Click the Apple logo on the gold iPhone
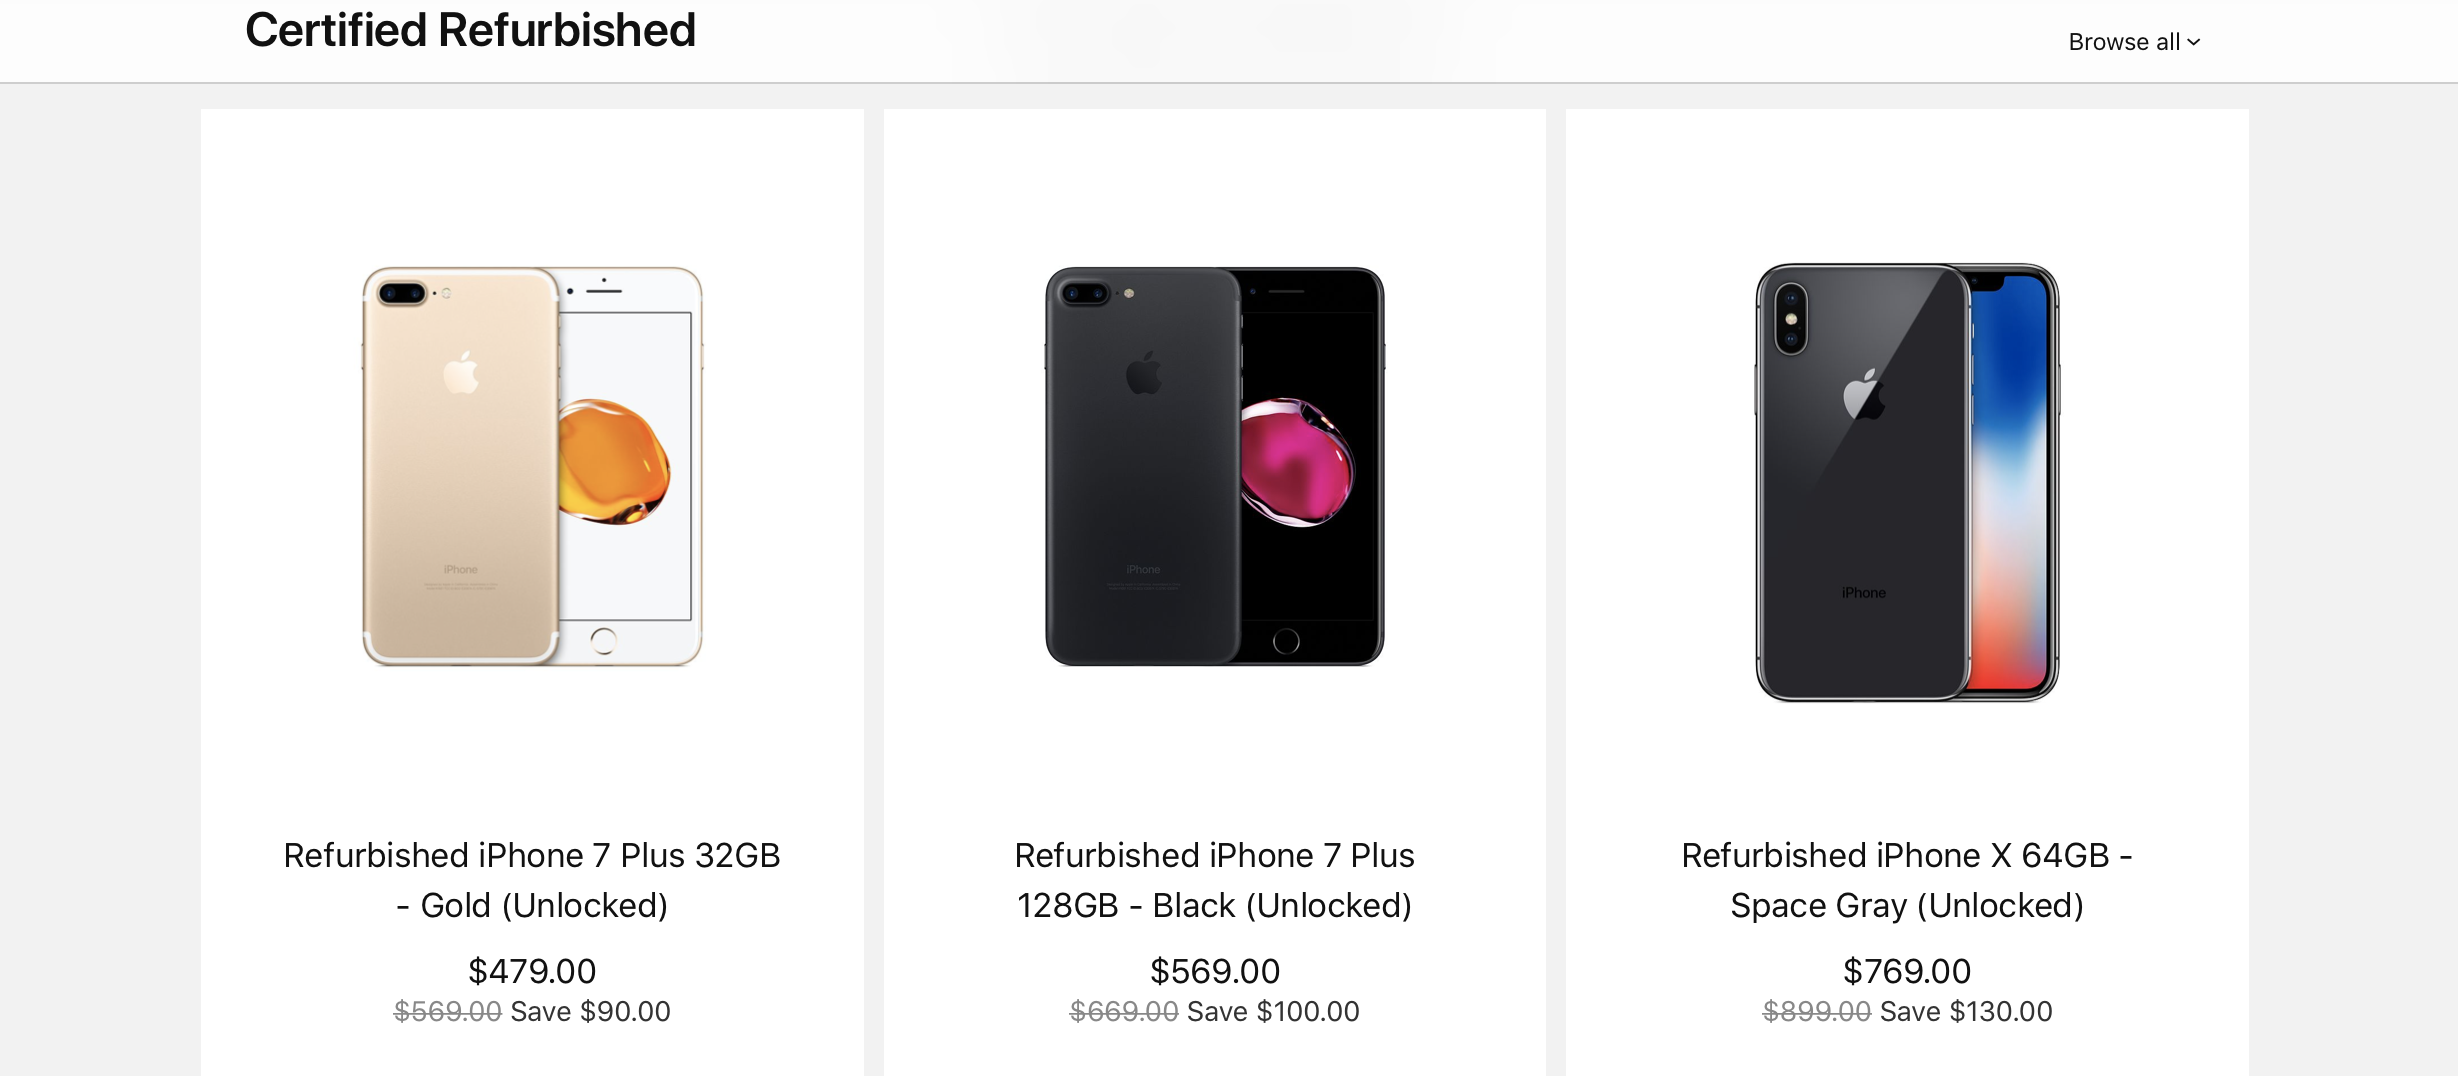Viewport: 2458px width, 1076px height. (x=461, y=372)
